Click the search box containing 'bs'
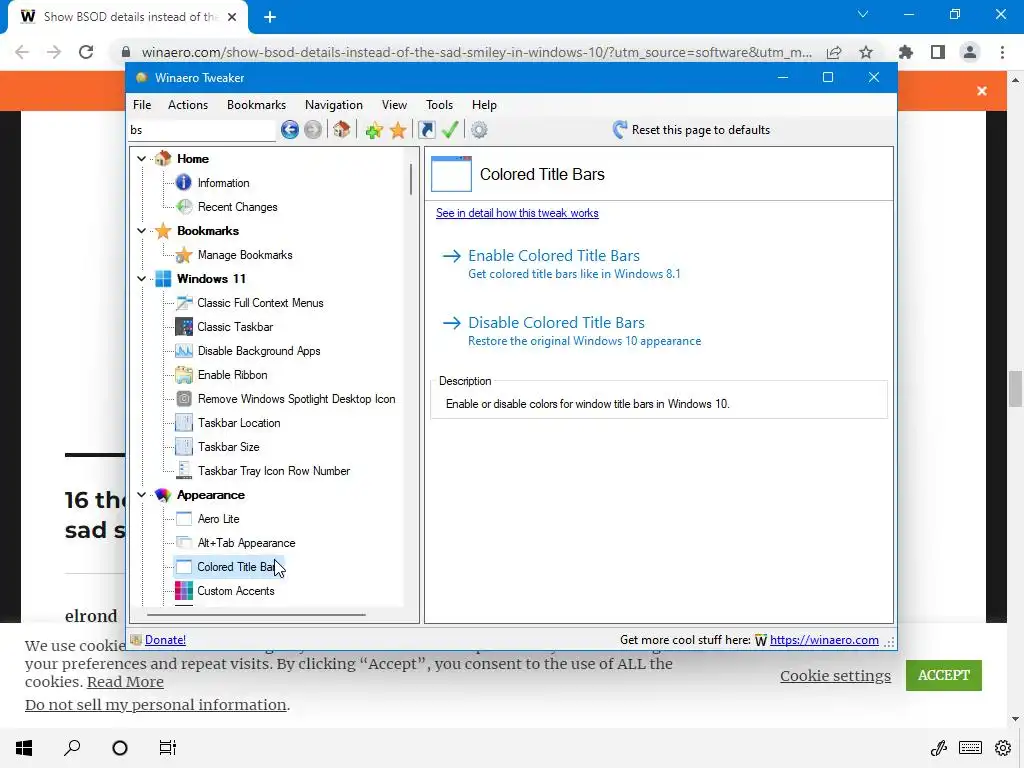 202,130
